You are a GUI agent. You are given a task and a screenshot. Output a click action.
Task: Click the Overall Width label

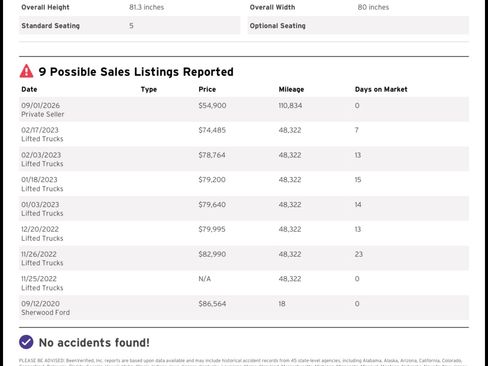(x=272, y=7)
